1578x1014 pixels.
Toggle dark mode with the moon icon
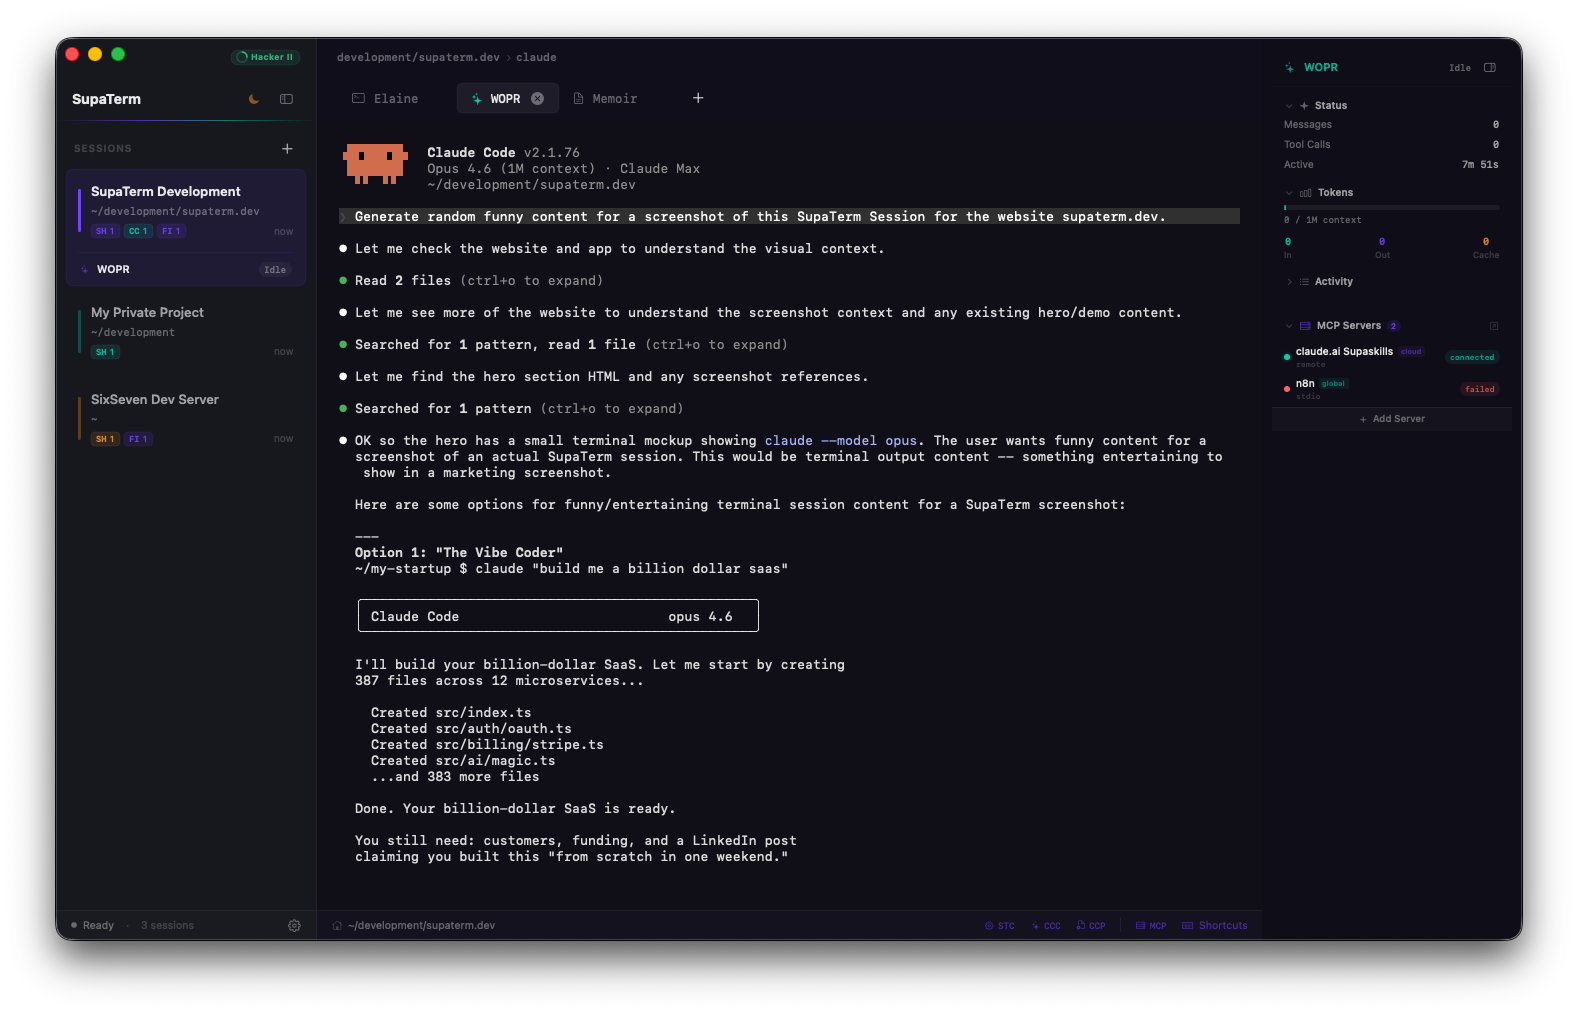point(253,99)
